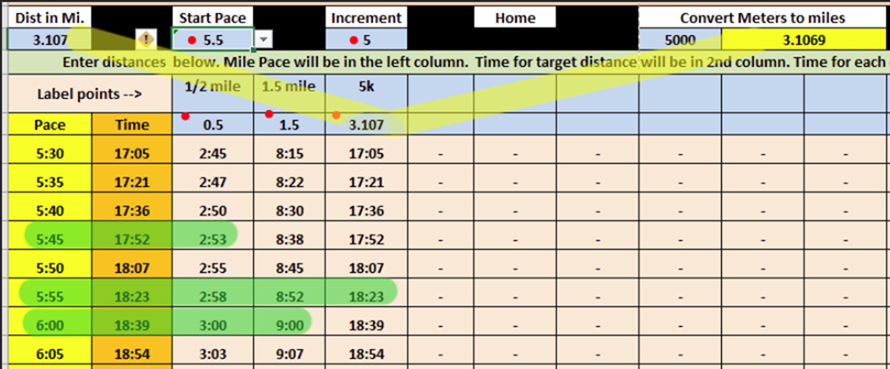Screen dimensions: 890x369
Task: Click the 5:55 pace cell
Action: click(50, 296)
